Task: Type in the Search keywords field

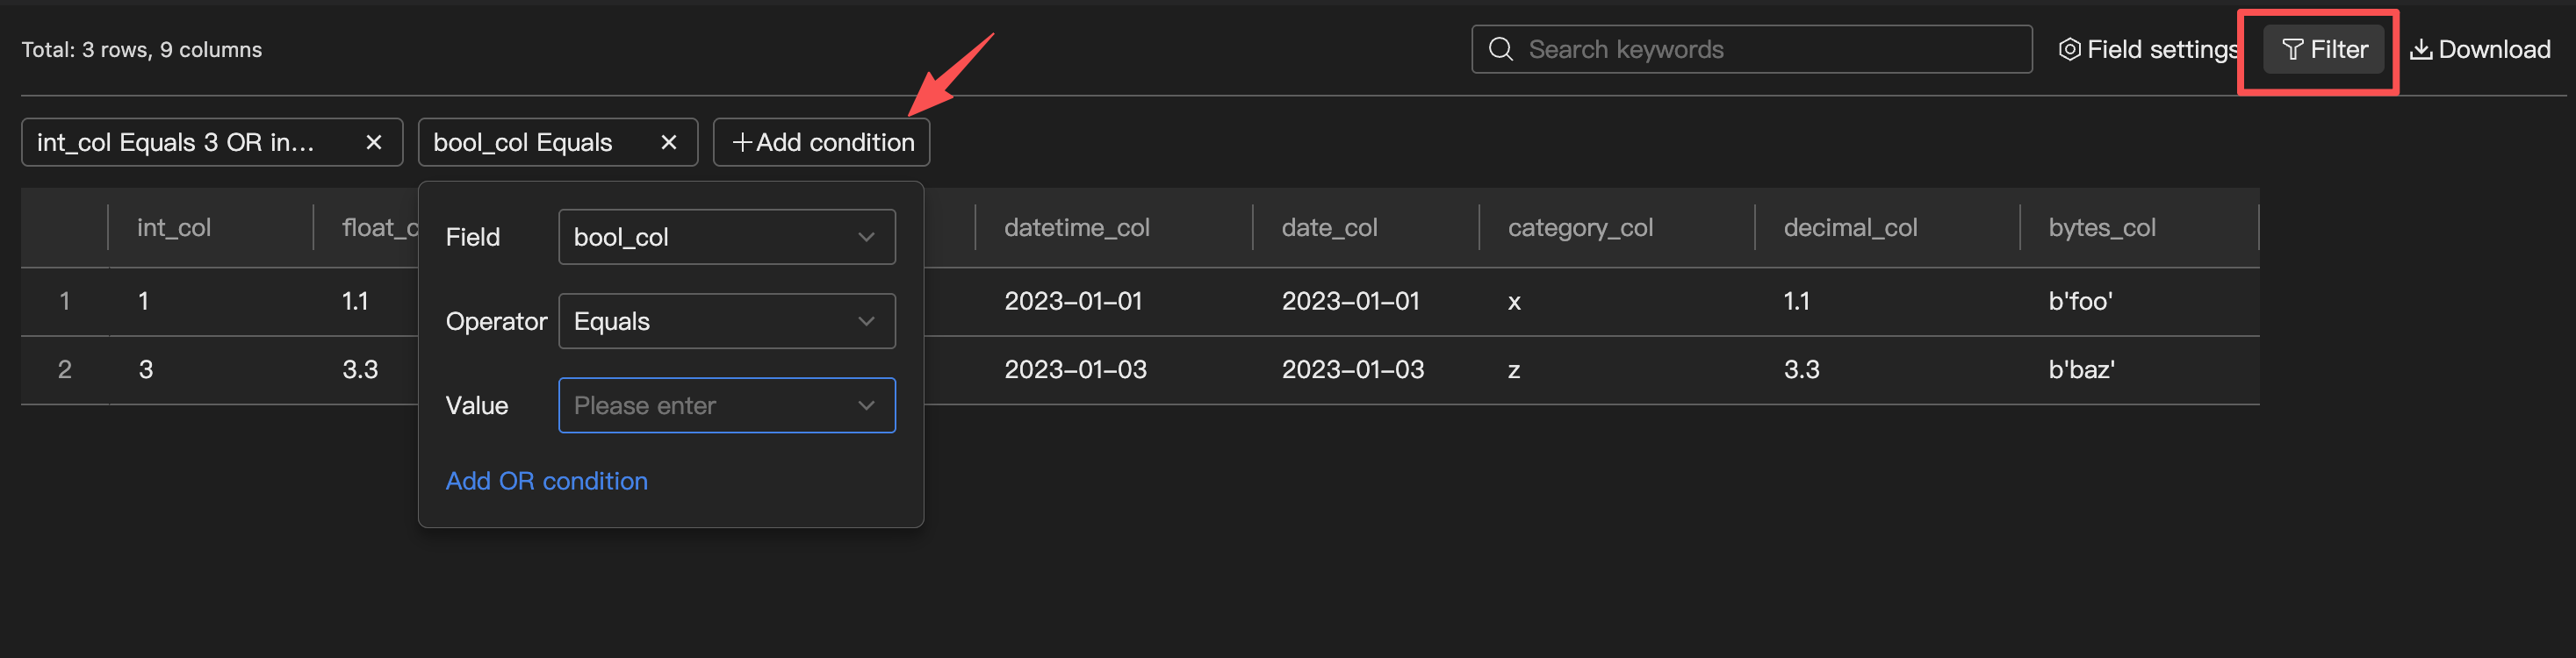Action: coord(1770,49)
